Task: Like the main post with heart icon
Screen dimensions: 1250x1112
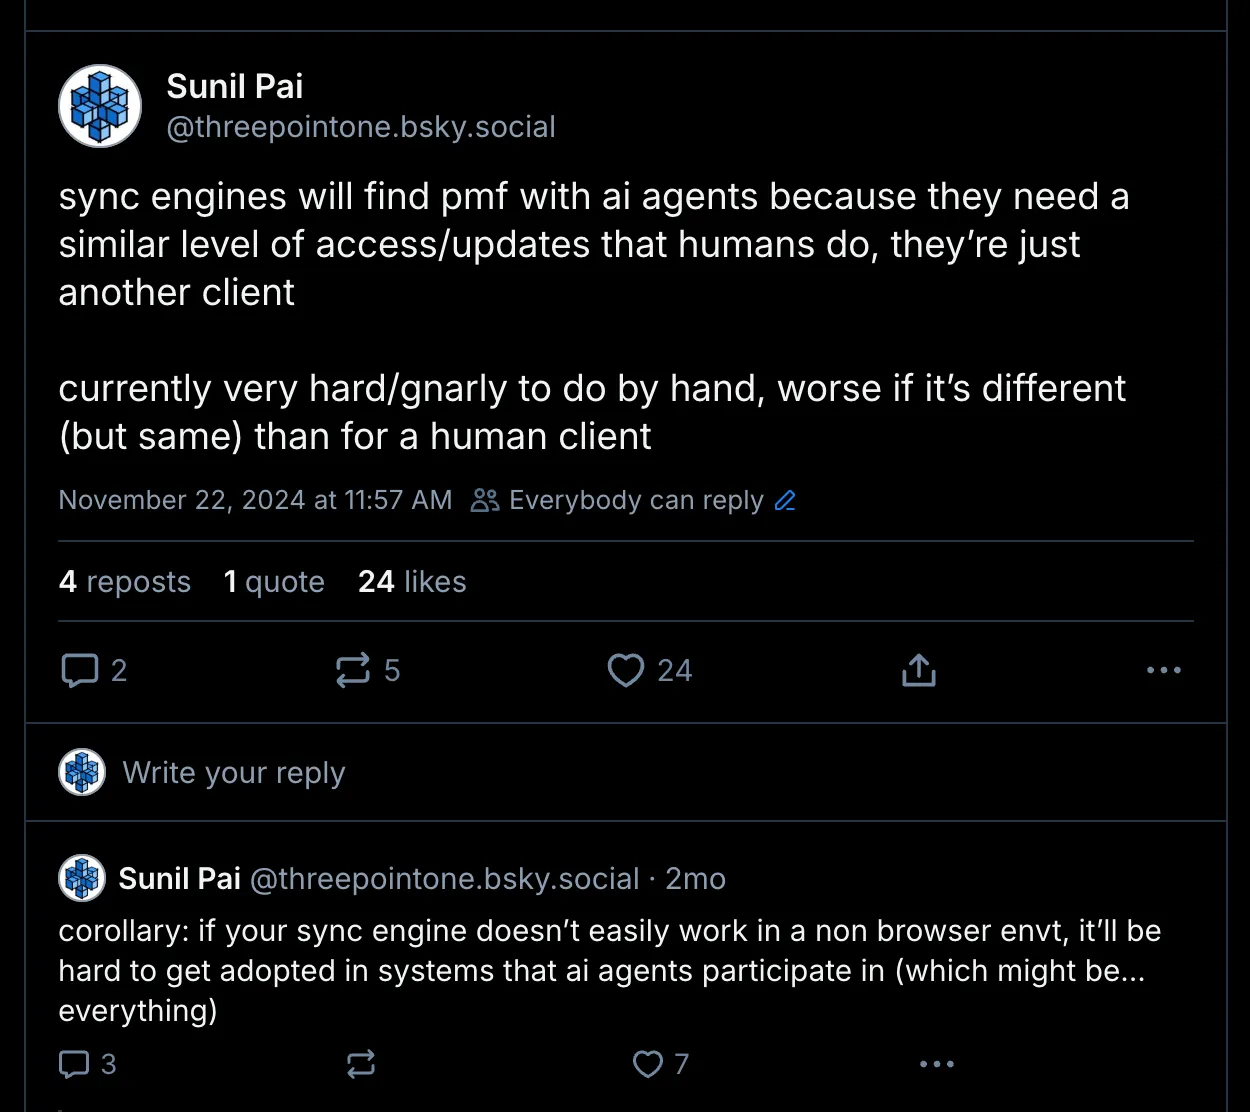Action: [626, 670]
